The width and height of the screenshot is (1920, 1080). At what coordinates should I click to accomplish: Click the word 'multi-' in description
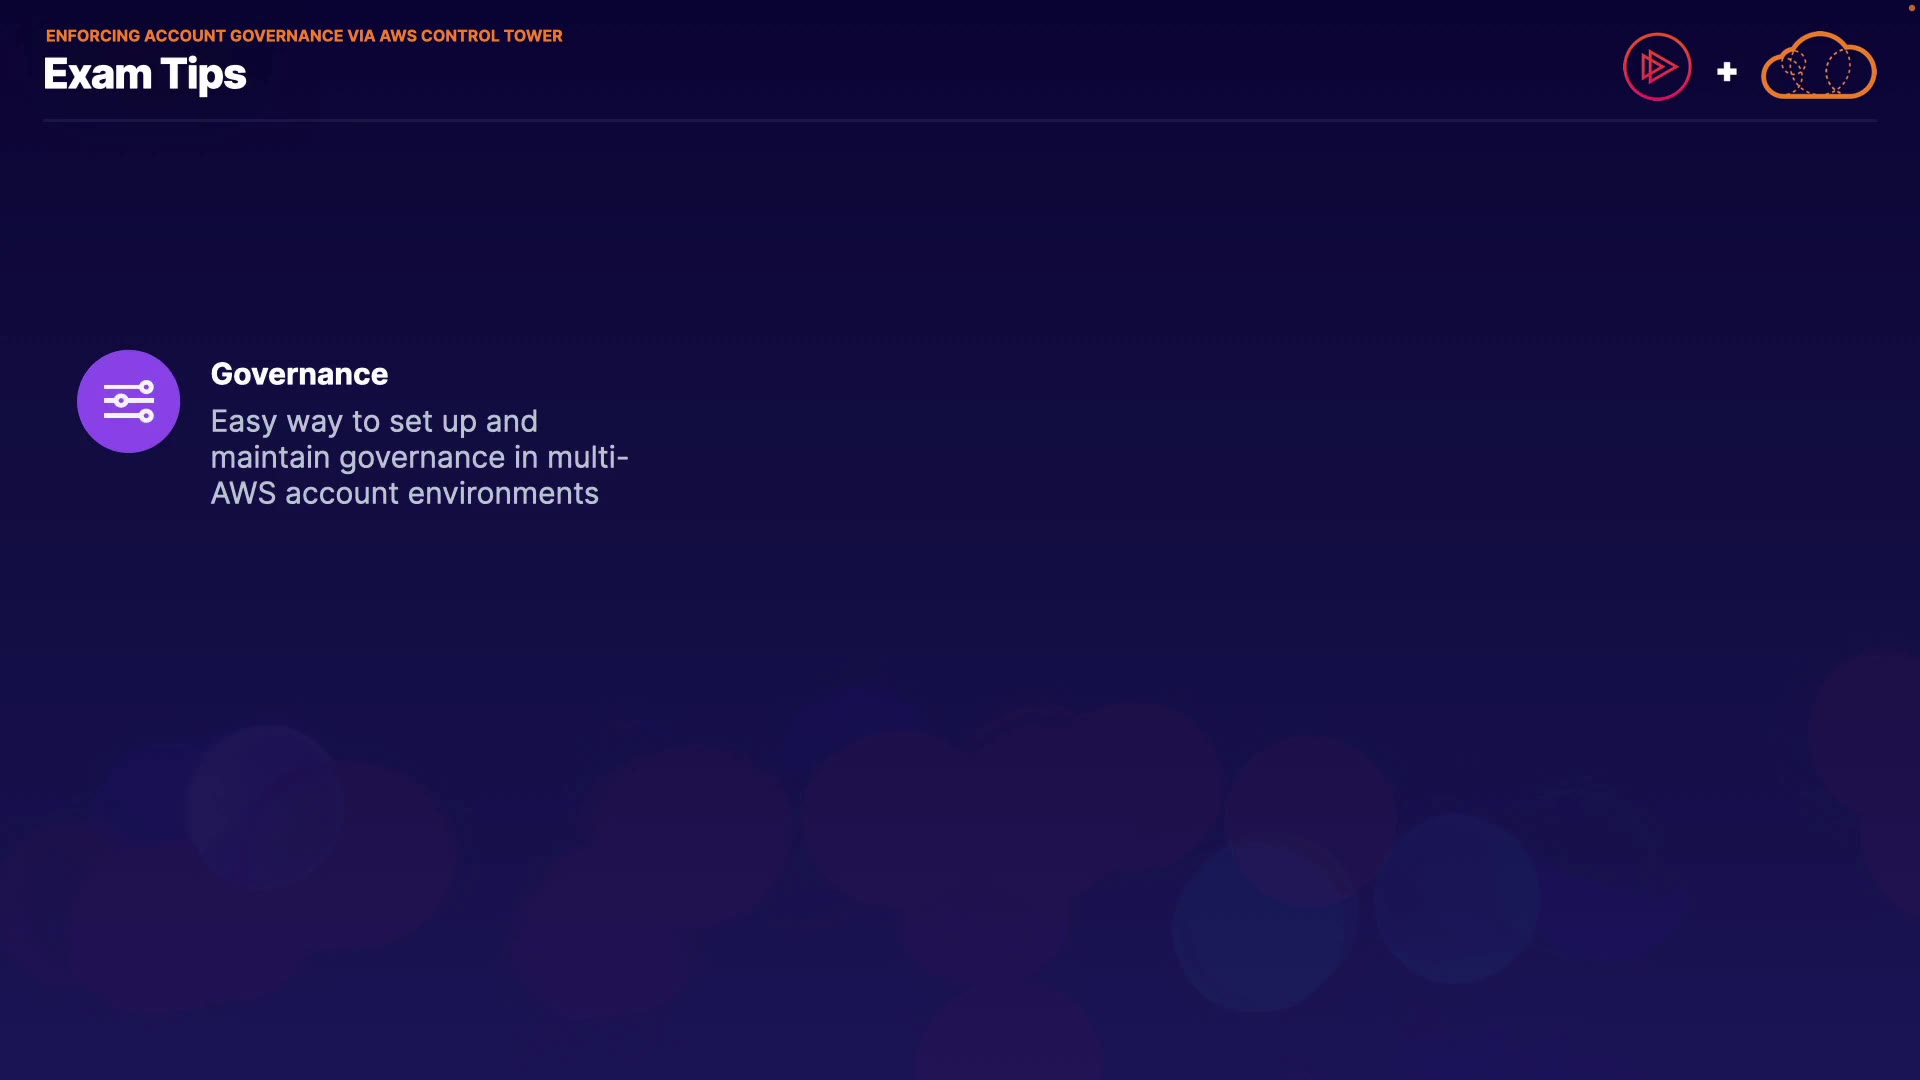[x=588, y=458]
